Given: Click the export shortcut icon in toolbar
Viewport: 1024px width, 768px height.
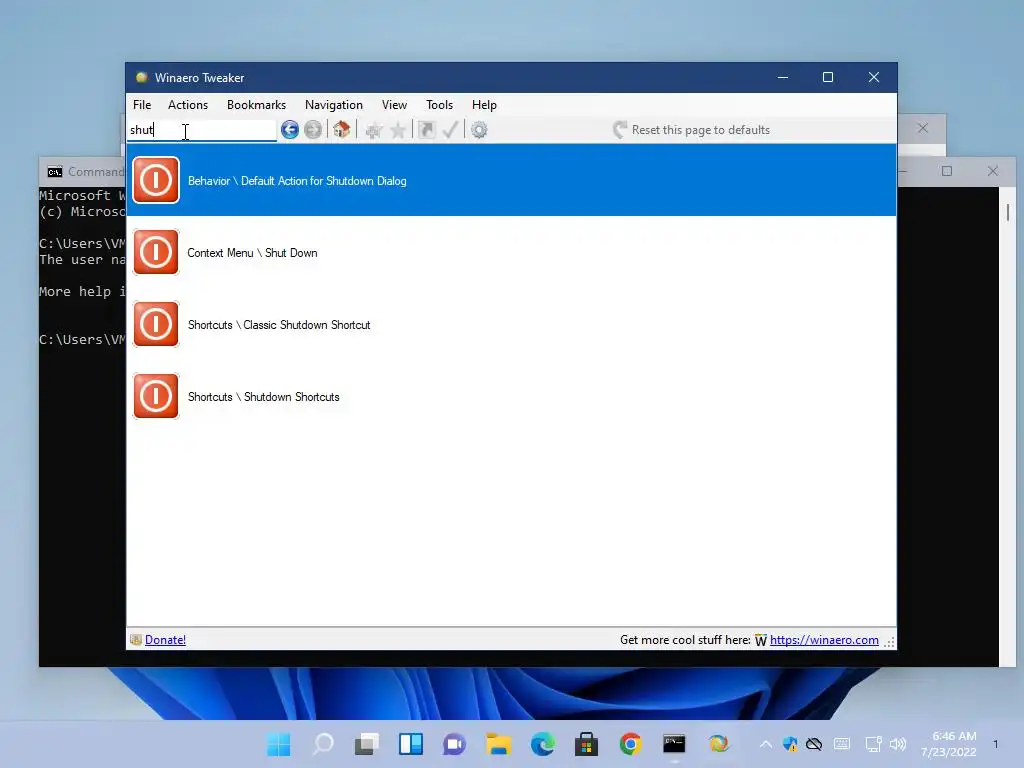Looking at the screenshot, I should [x=426, y=130].
